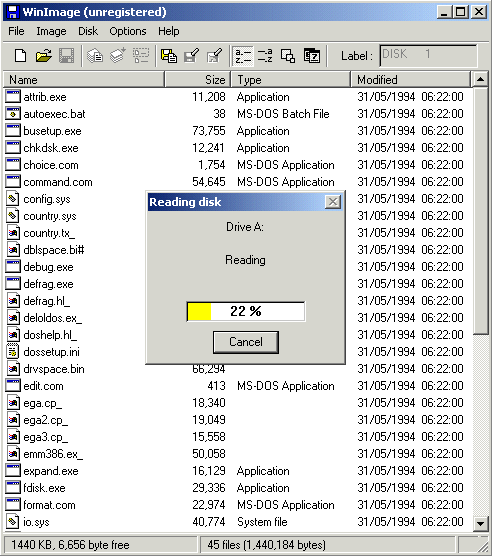This screenshot has height=556, width=492.
Task: Close the Reading disk dialog
Action: (333, 202)
